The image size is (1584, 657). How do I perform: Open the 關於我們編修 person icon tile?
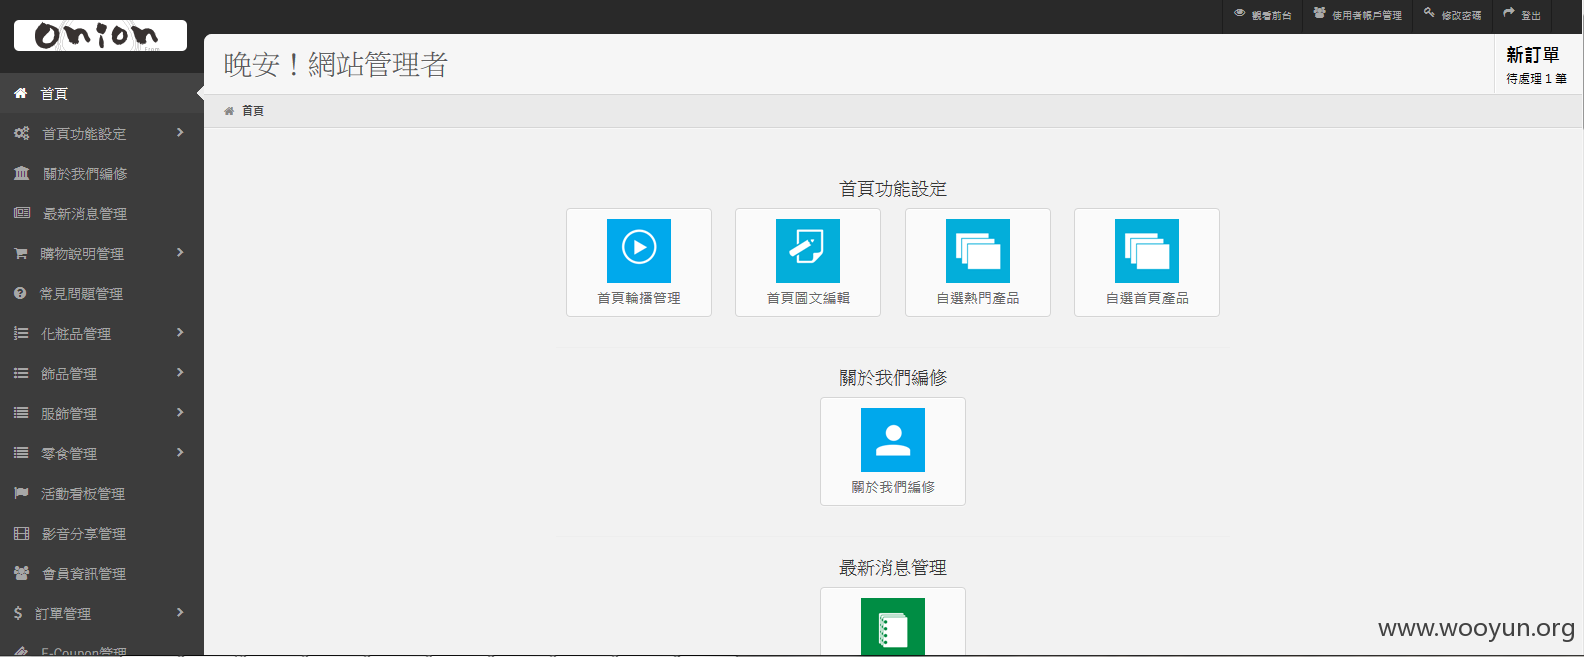tap(893, 451)
